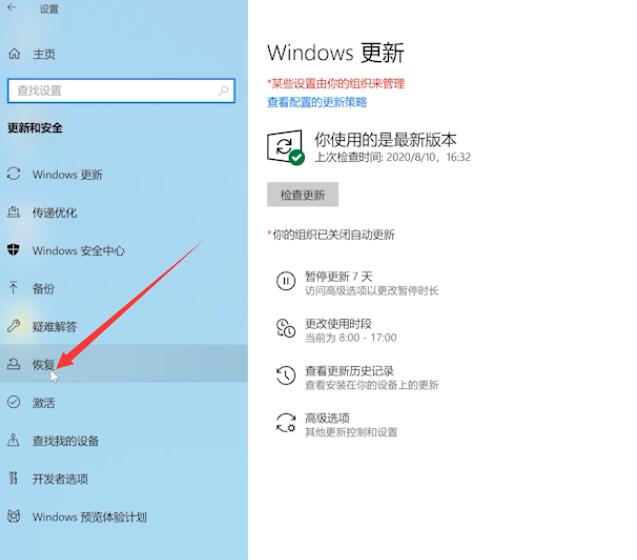The height and width of the screenshot is (560, 637).
Task: Click the 其他更新控制和设置 subtitle
Action: click(351, 432)
